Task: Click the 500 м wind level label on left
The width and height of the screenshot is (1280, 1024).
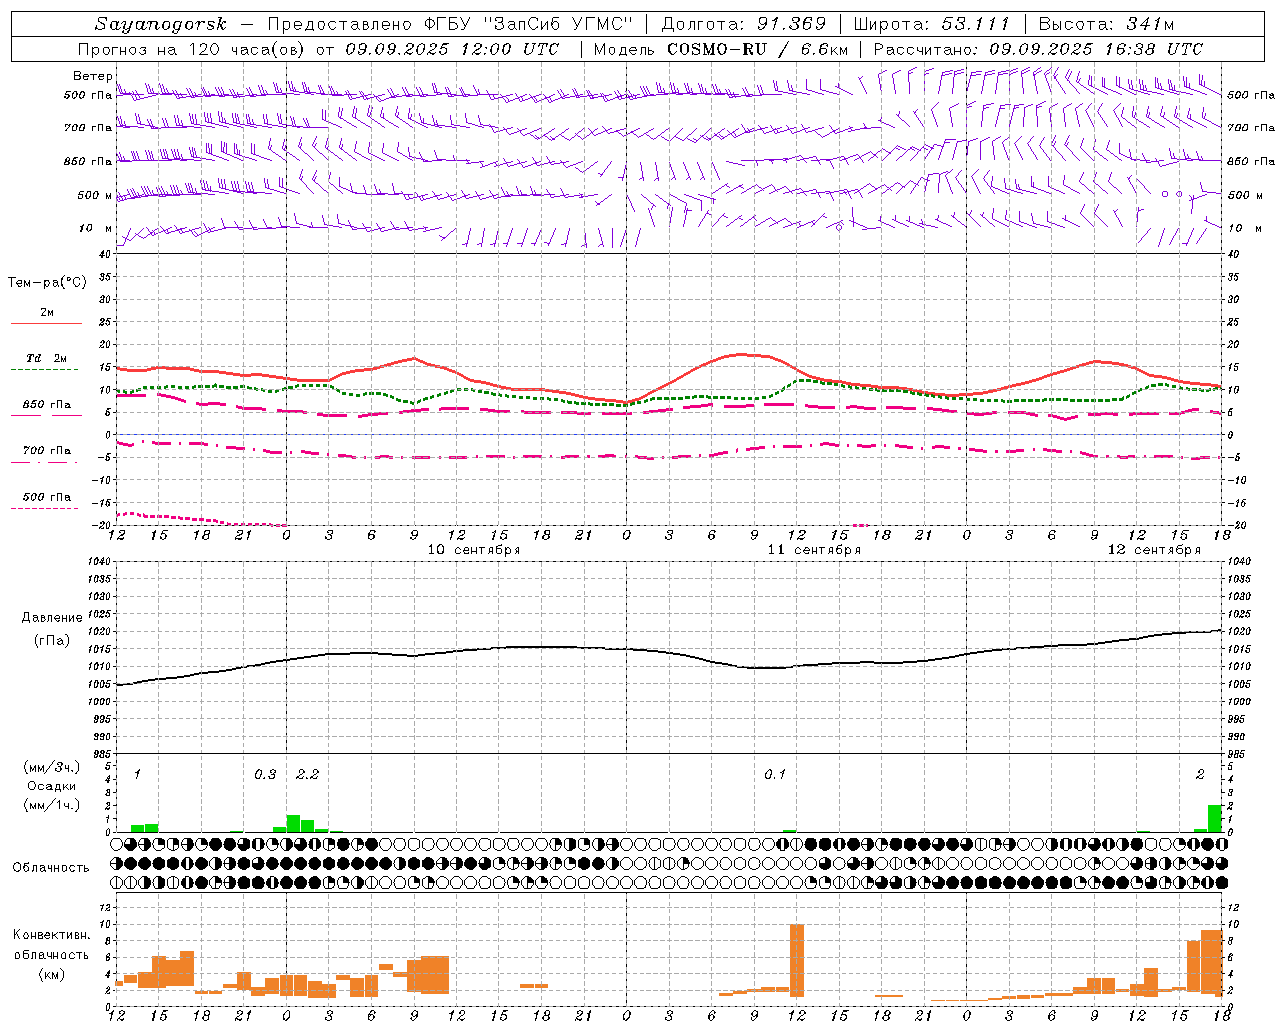Action: (x=95, y=195)
